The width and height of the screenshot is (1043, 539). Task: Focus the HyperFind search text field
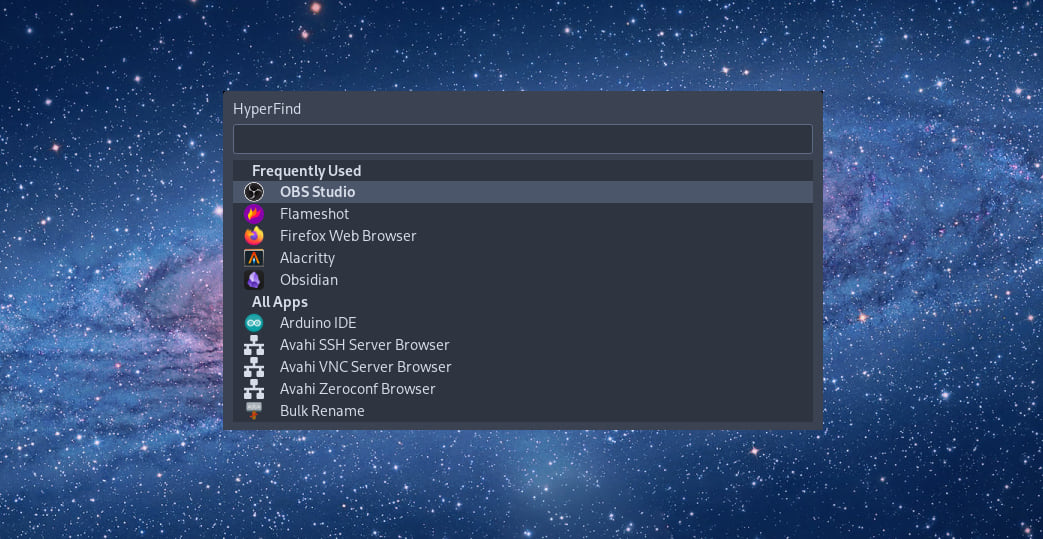click(x=522, y=139)
